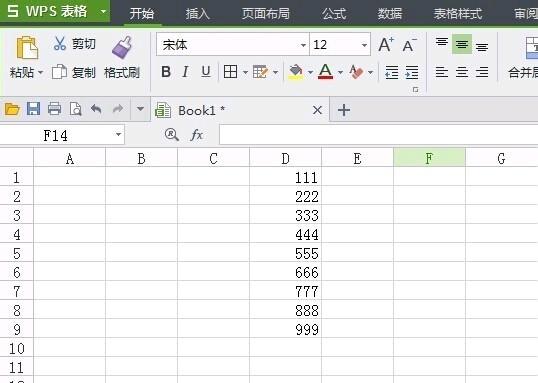Click the clear formatting eraser icon

(356, 72)
